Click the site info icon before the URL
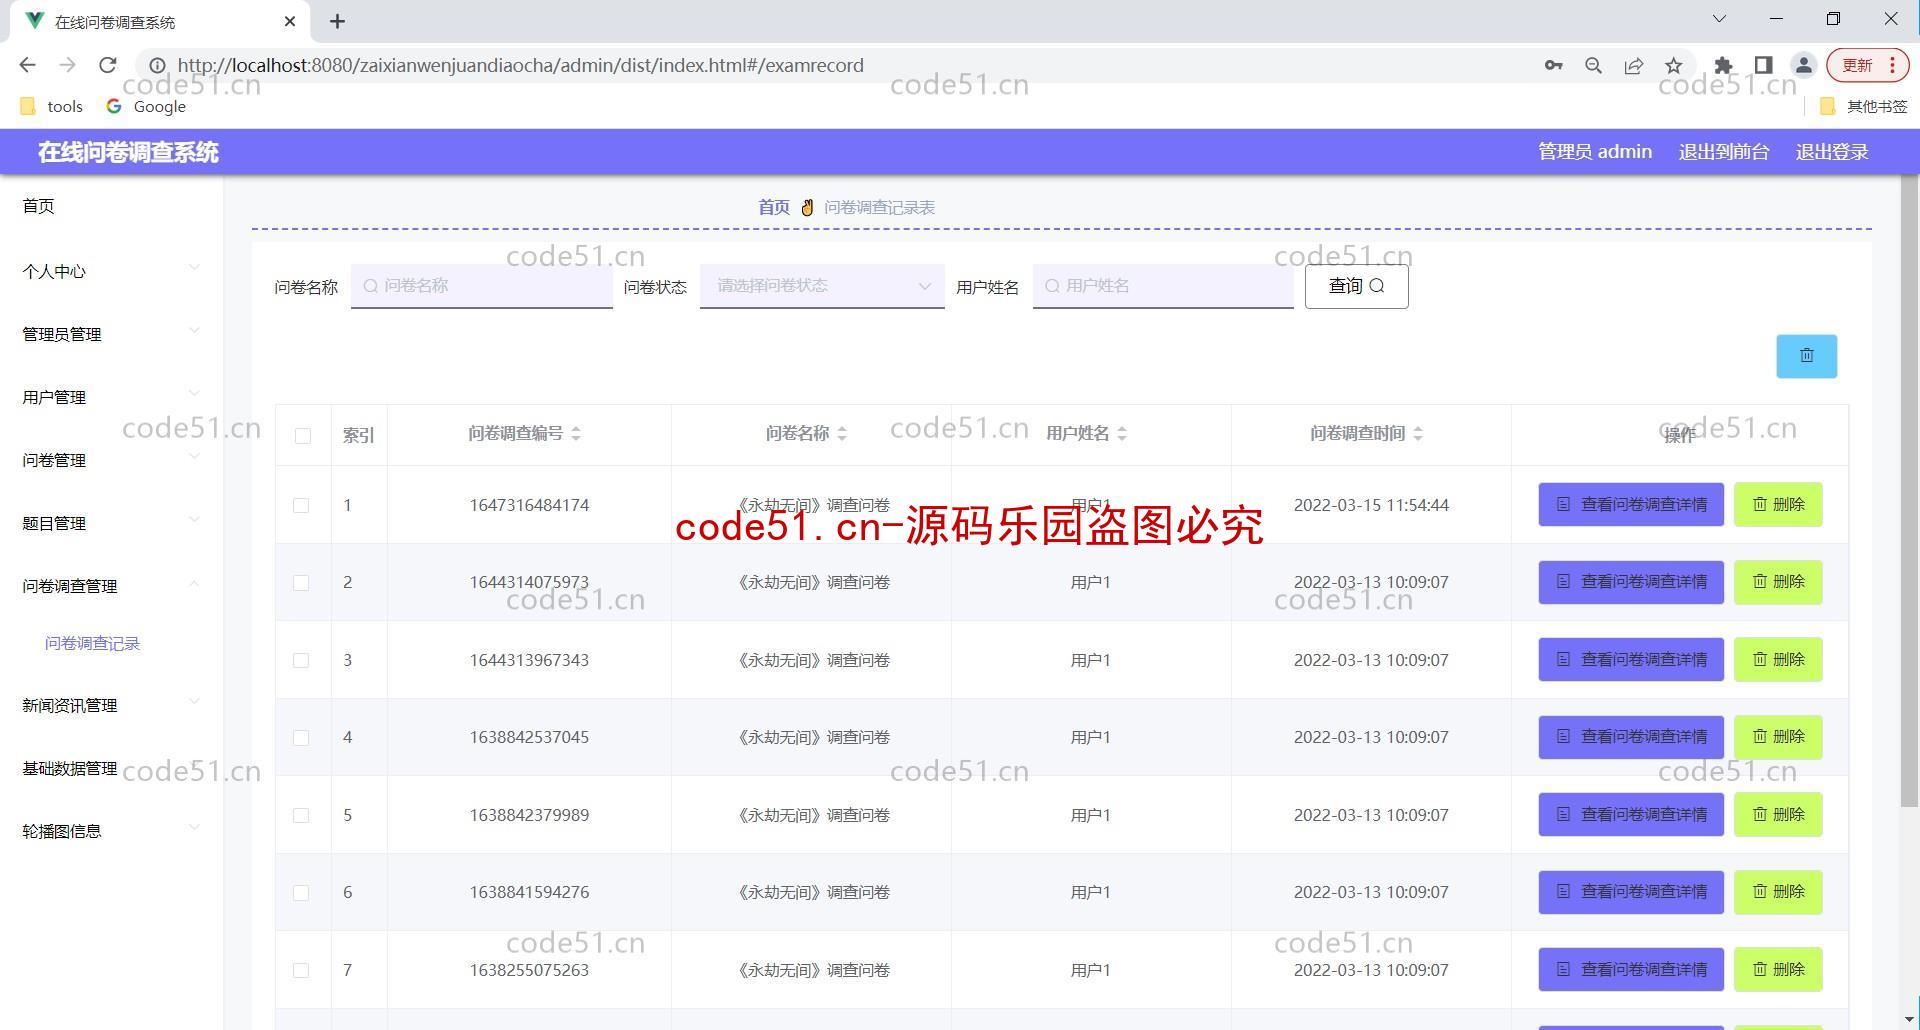 [157, 65]
